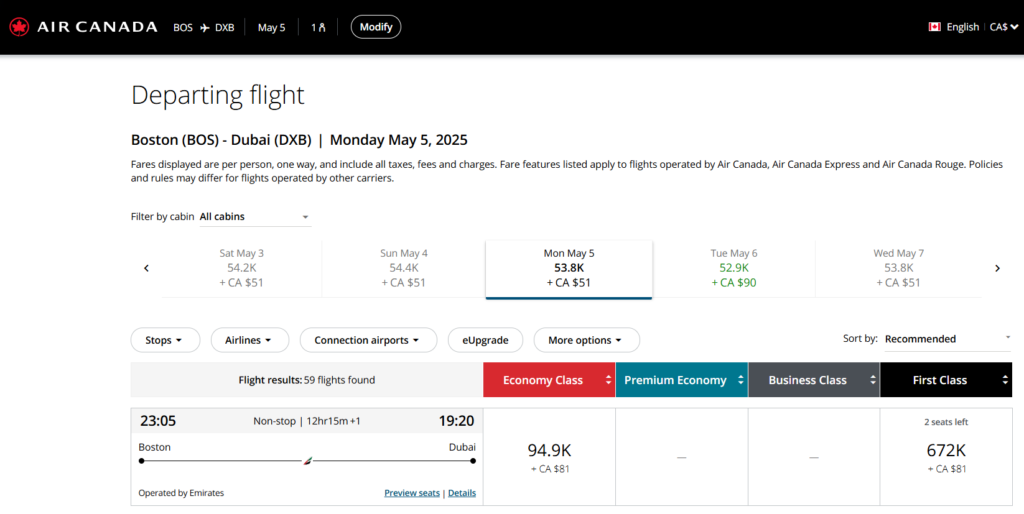Click the airplane icon between BOS and DXB

click(x=204, y=27)
